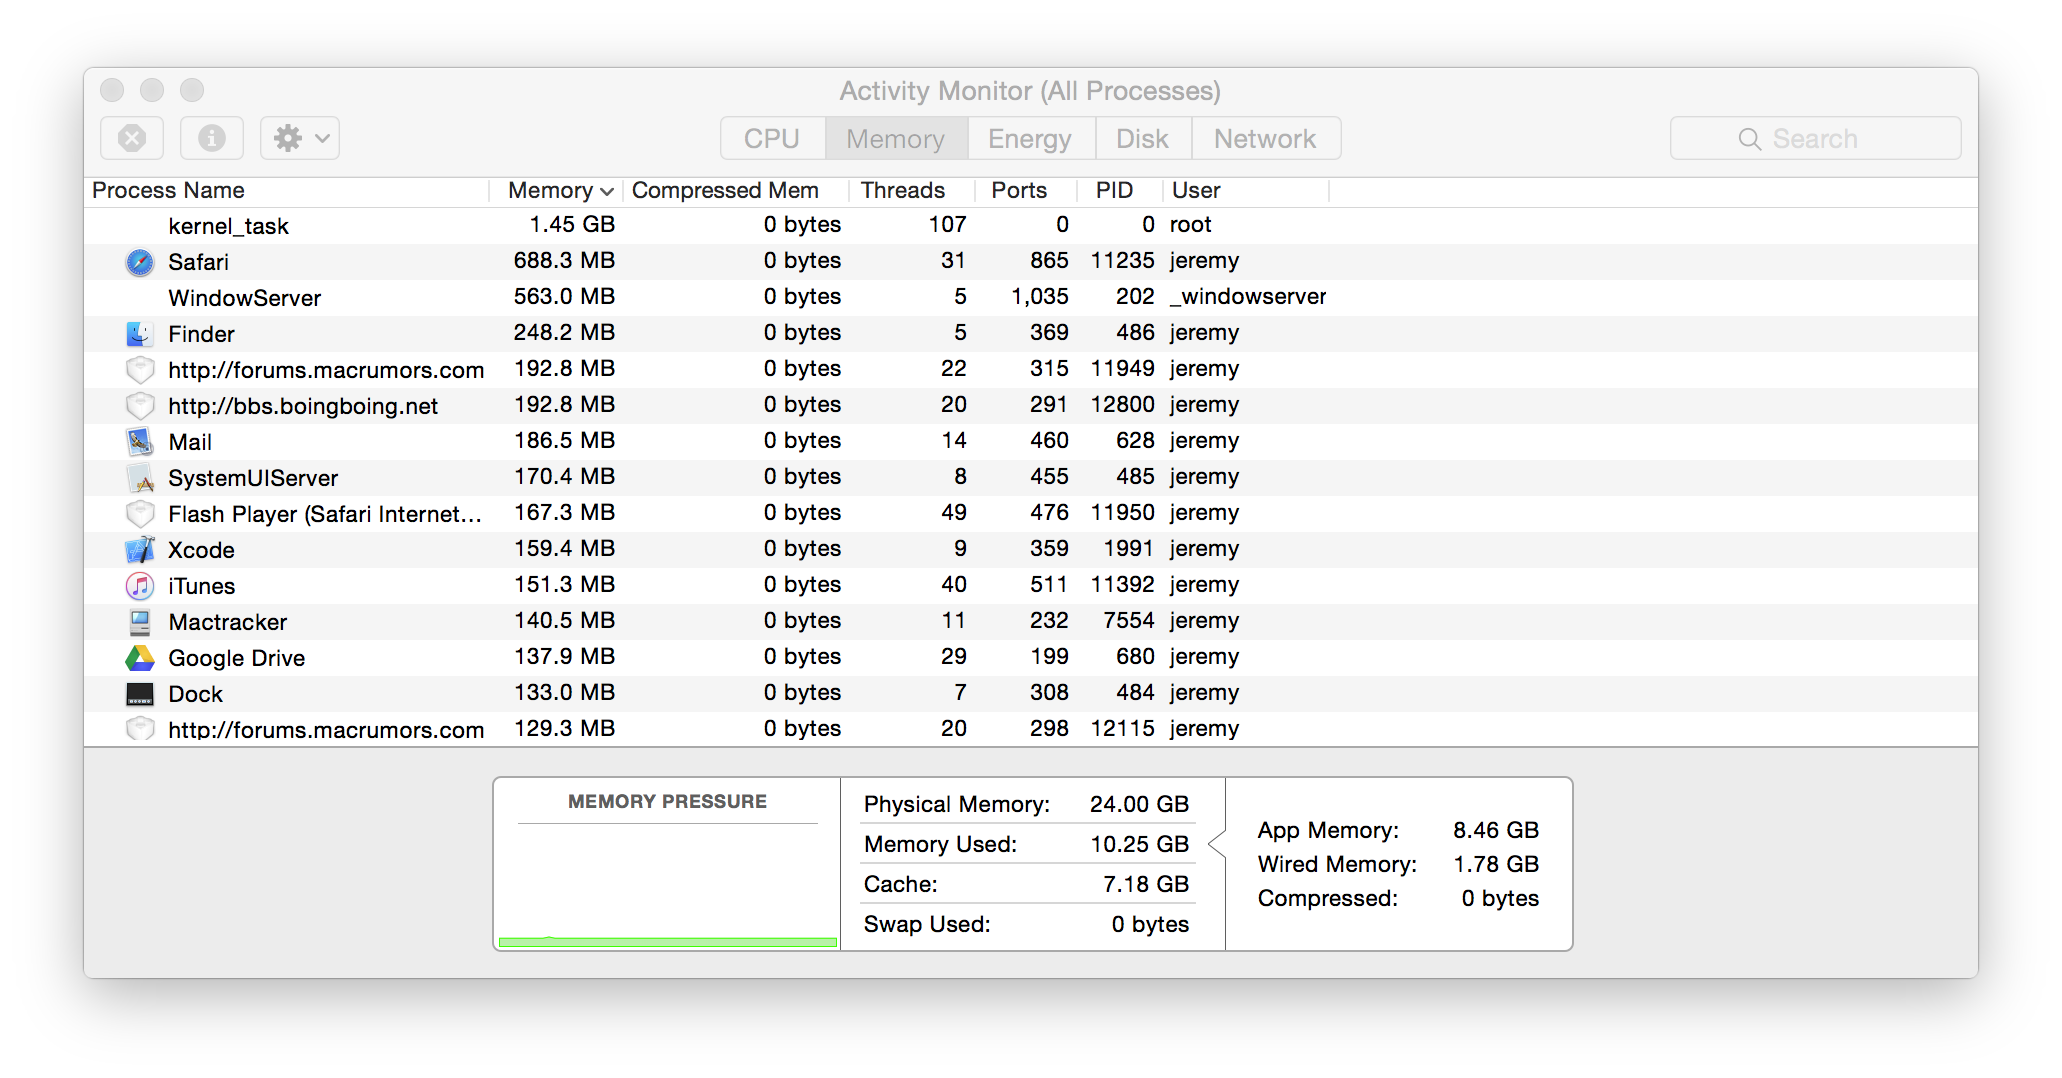Click the Search field
This screenshot has width=2062, height=1078.
coord(1815,138)
